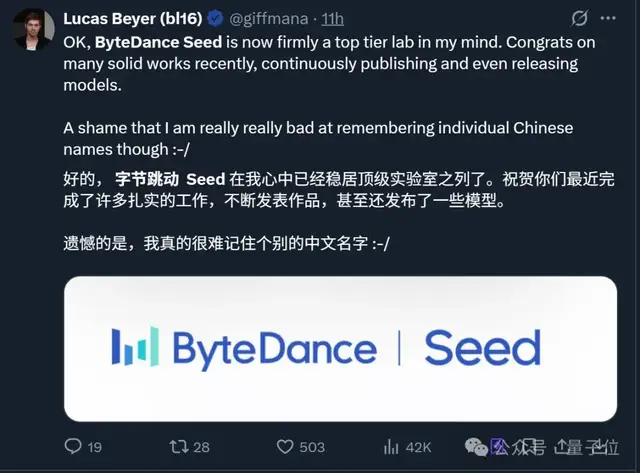640x473 pixels.
Task: Click the 28 reposts count
Action: [x=201, y=446]
